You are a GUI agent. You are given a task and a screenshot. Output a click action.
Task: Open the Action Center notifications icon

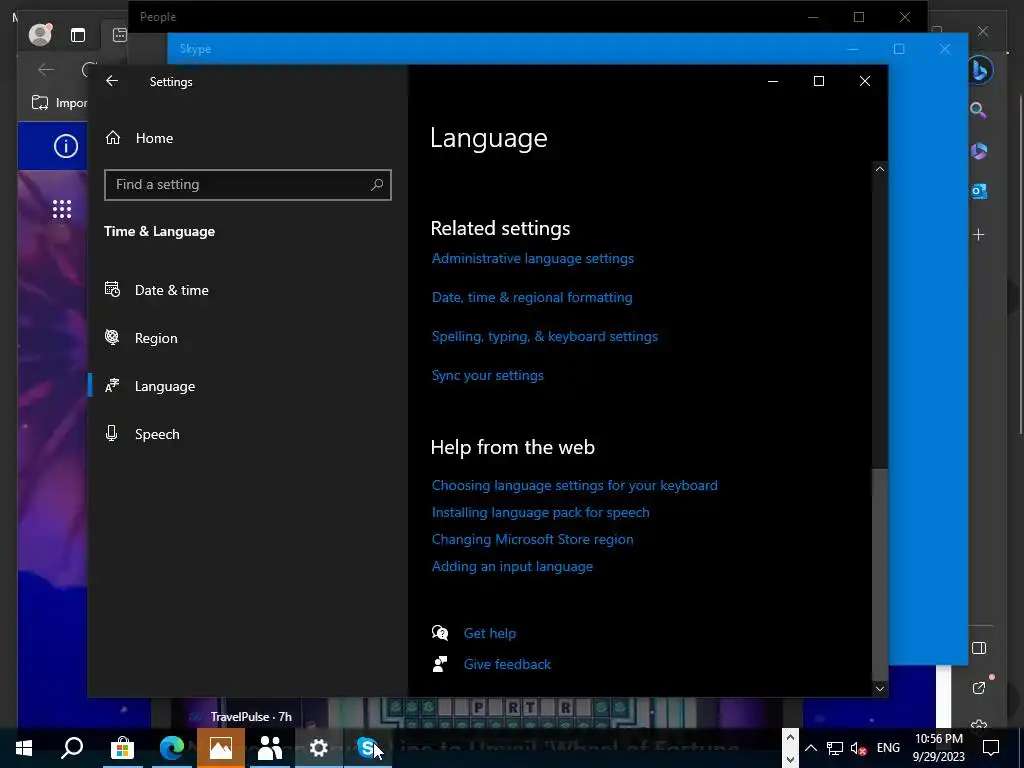pyautogui.click(x=991, y=748)
